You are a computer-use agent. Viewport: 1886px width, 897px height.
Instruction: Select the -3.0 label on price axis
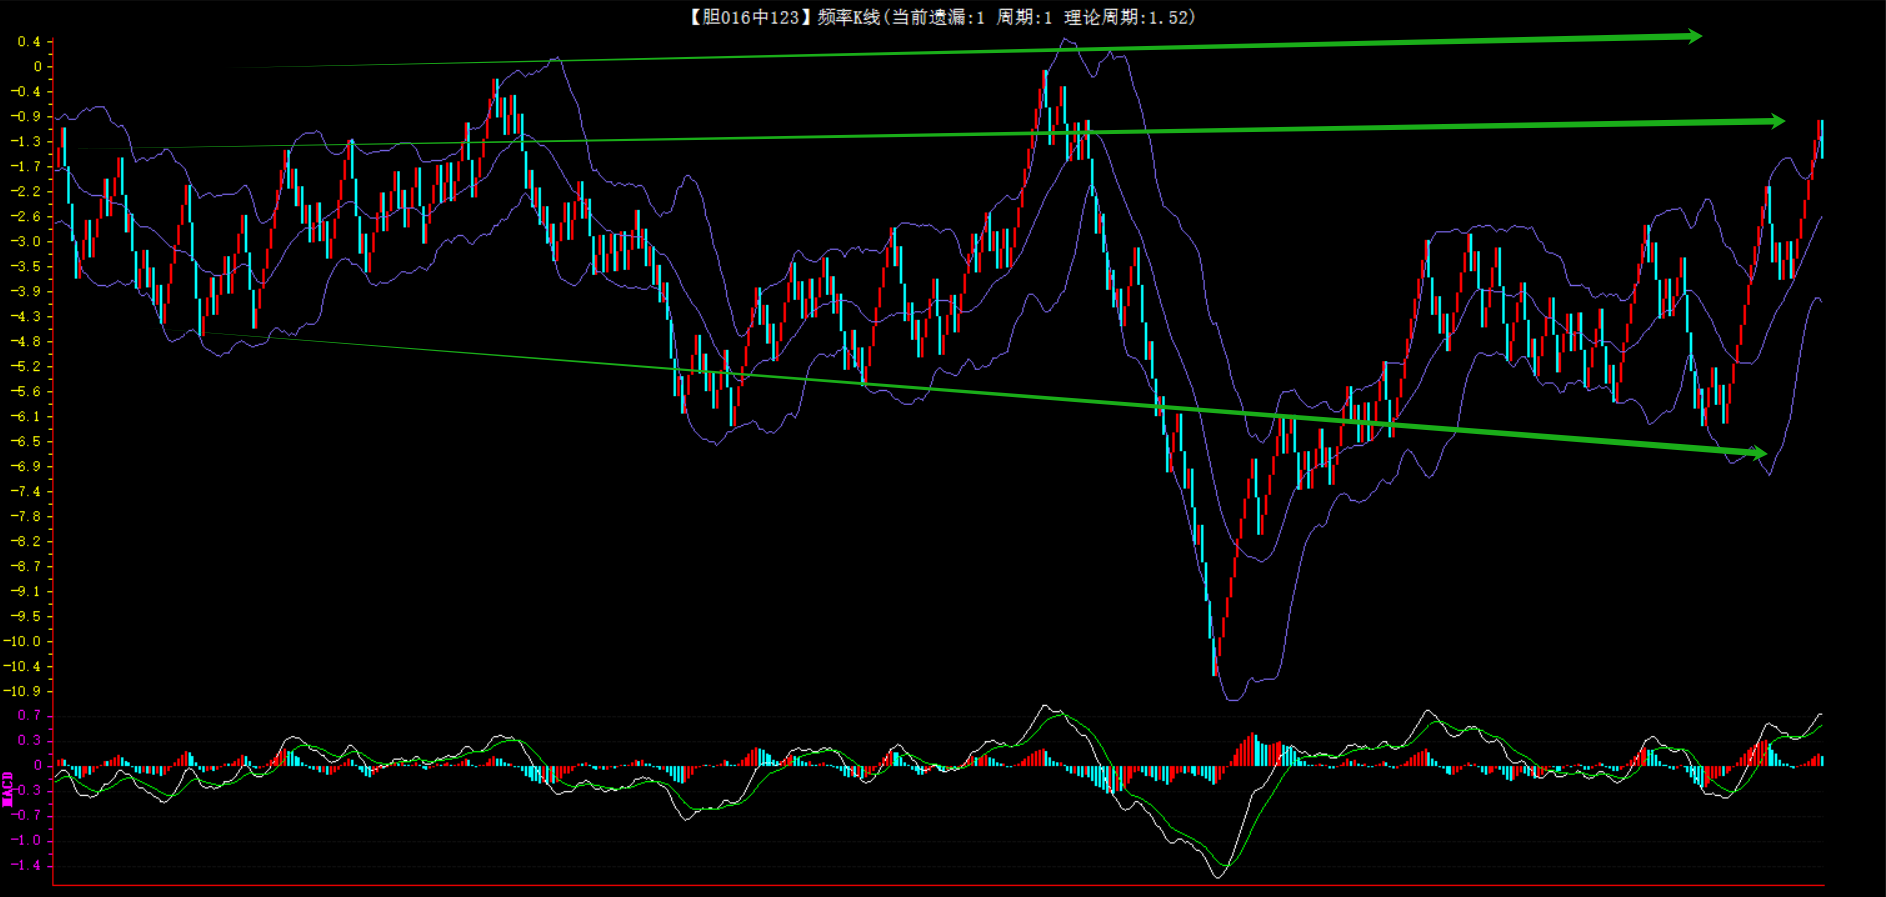tap(27, 242)
